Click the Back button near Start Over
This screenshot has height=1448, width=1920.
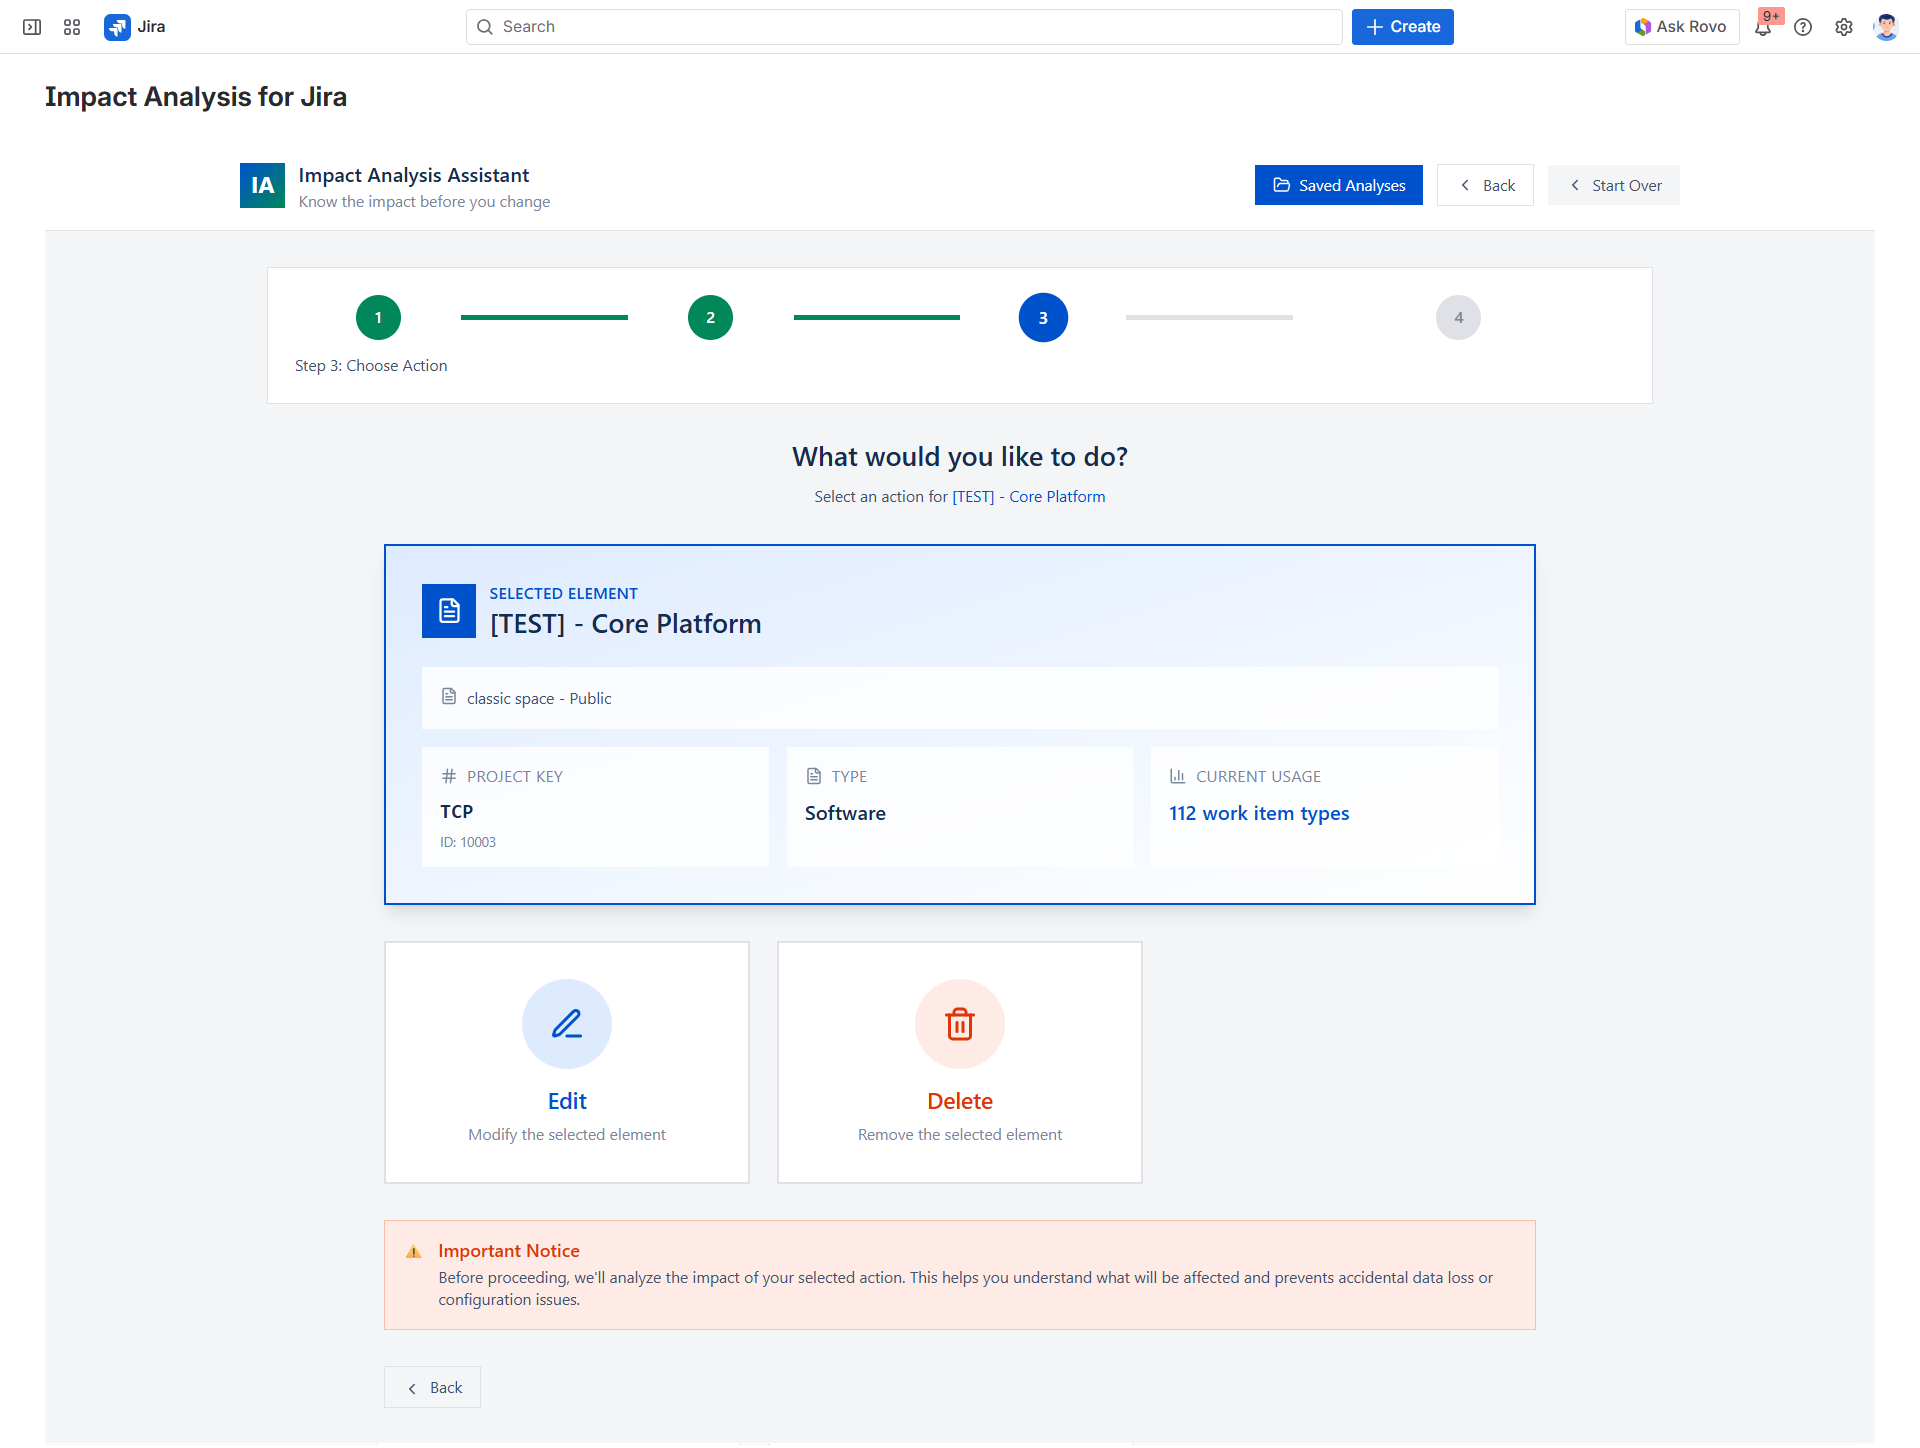[x=1485, y=185]
